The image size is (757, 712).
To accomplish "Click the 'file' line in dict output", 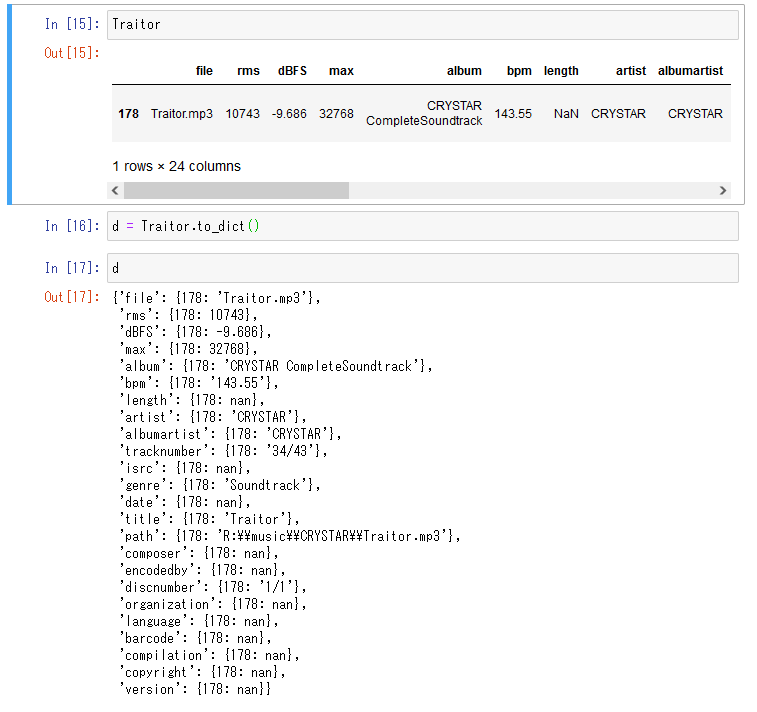I will [x=216, y=298].
